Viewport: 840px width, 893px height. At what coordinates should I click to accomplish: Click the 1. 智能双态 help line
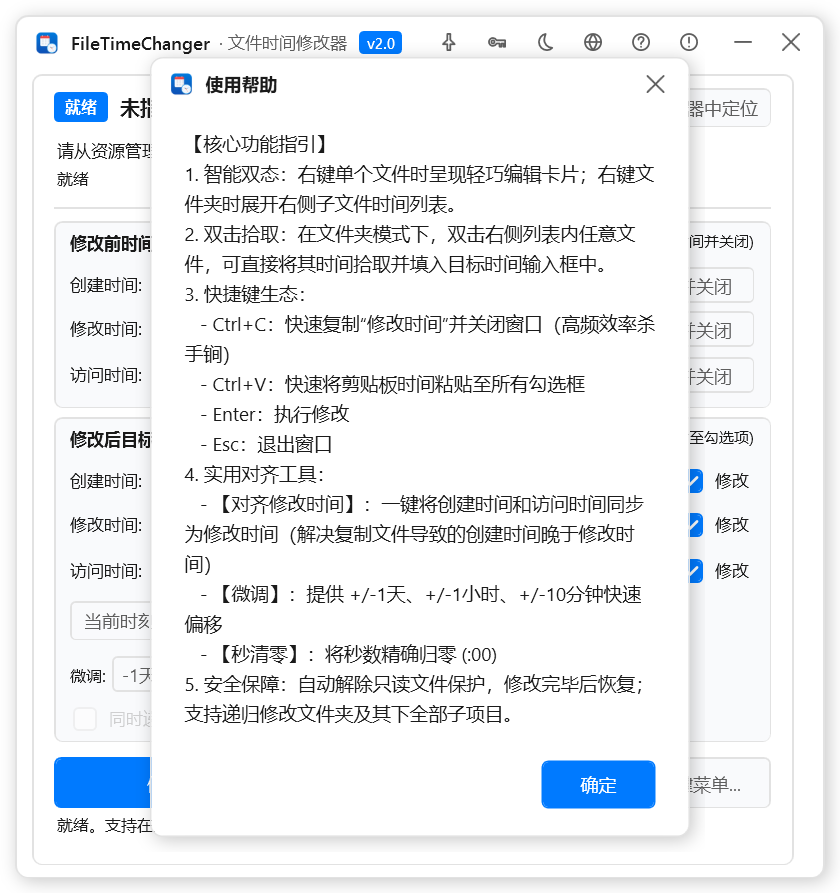click(x=420, y=189)
